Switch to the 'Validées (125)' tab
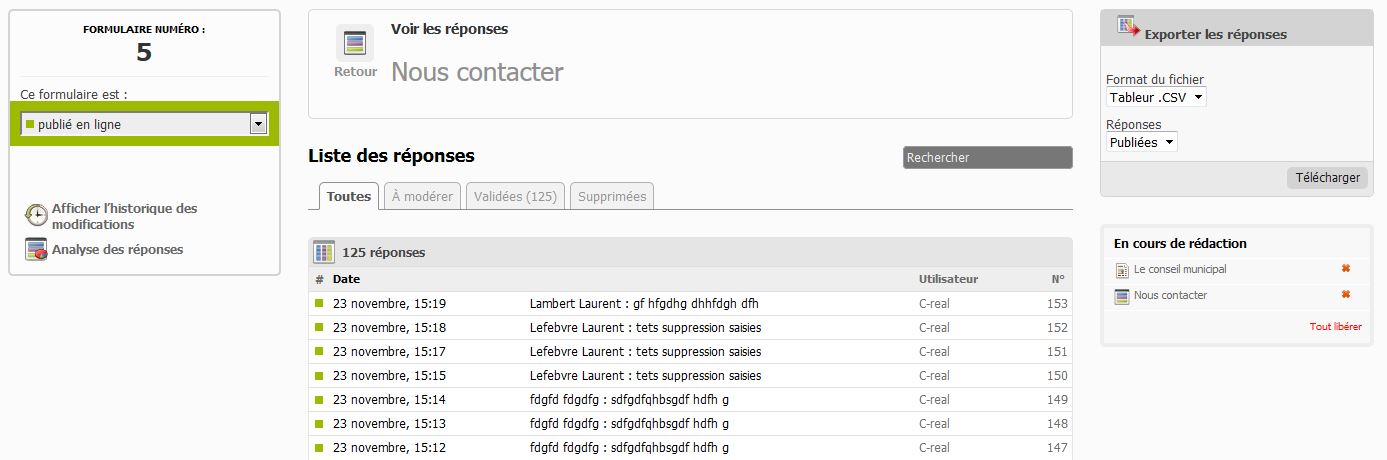 tap(515, 196)
